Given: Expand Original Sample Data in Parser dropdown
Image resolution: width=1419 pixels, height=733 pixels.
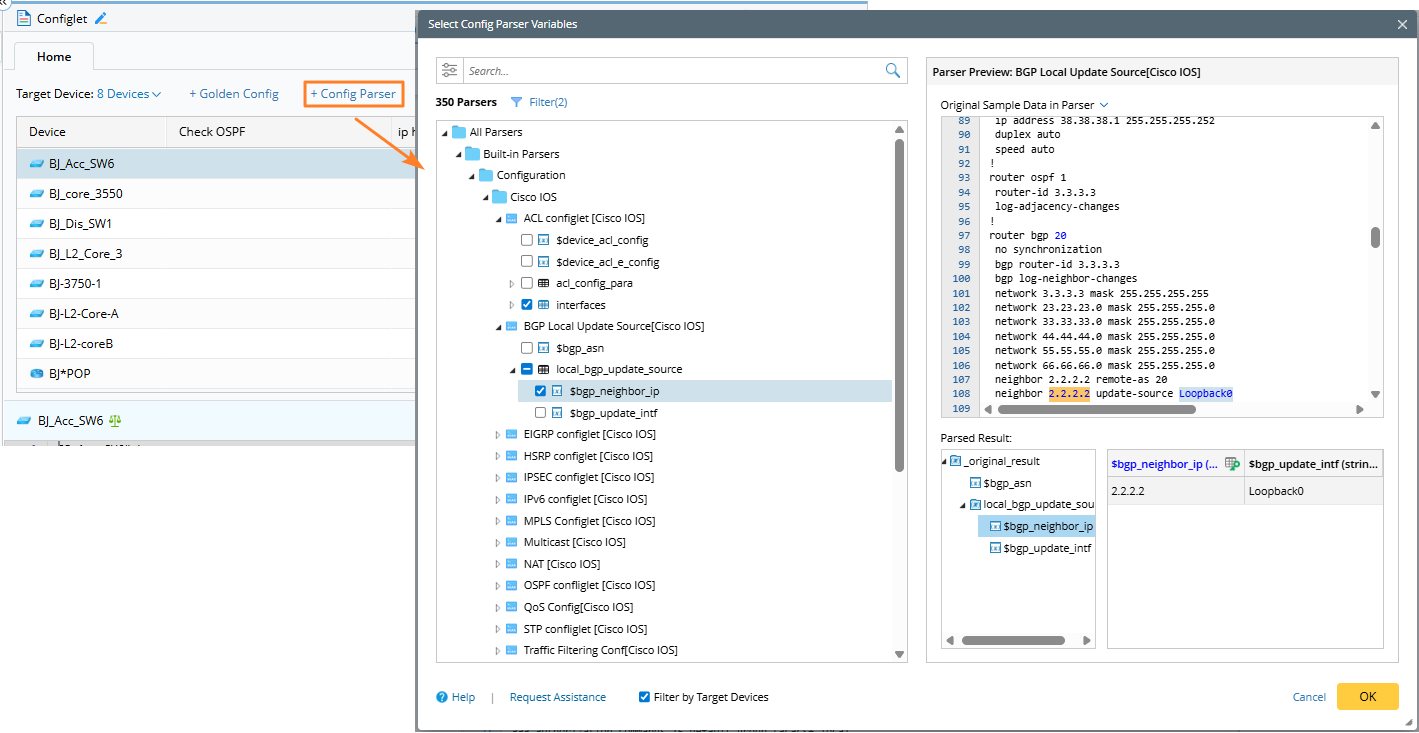Looking at the screenshot, I should click(x=1104, y=104).
